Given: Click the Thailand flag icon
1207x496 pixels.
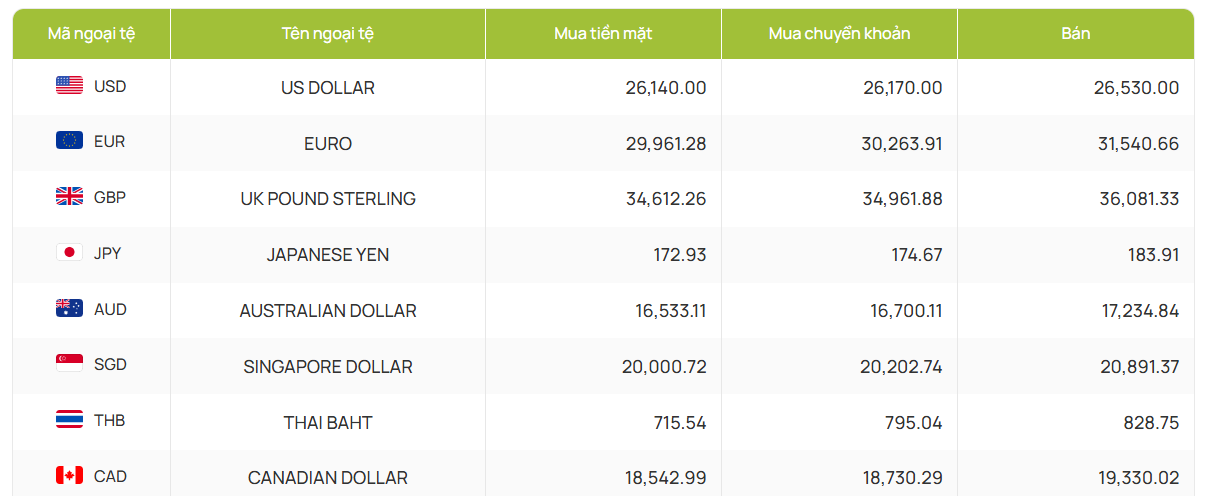Looking at the screenshot, I should point(69,420).
